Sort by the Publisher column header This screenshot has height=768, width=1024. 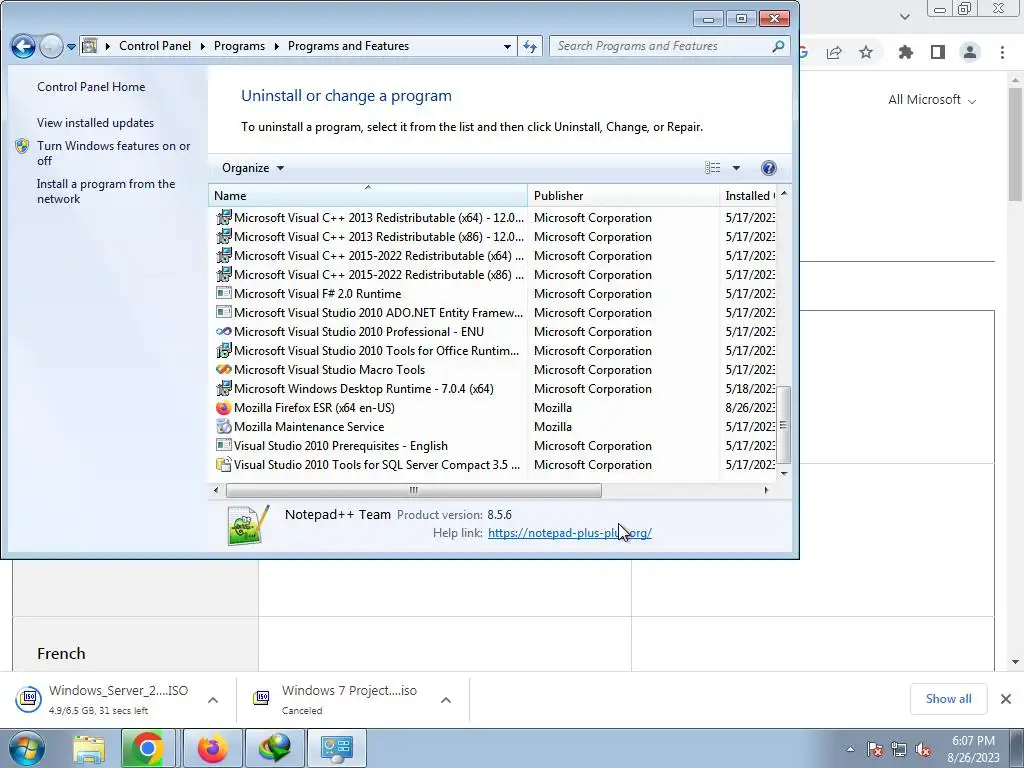pyautogui.click(x=623, y=195)
